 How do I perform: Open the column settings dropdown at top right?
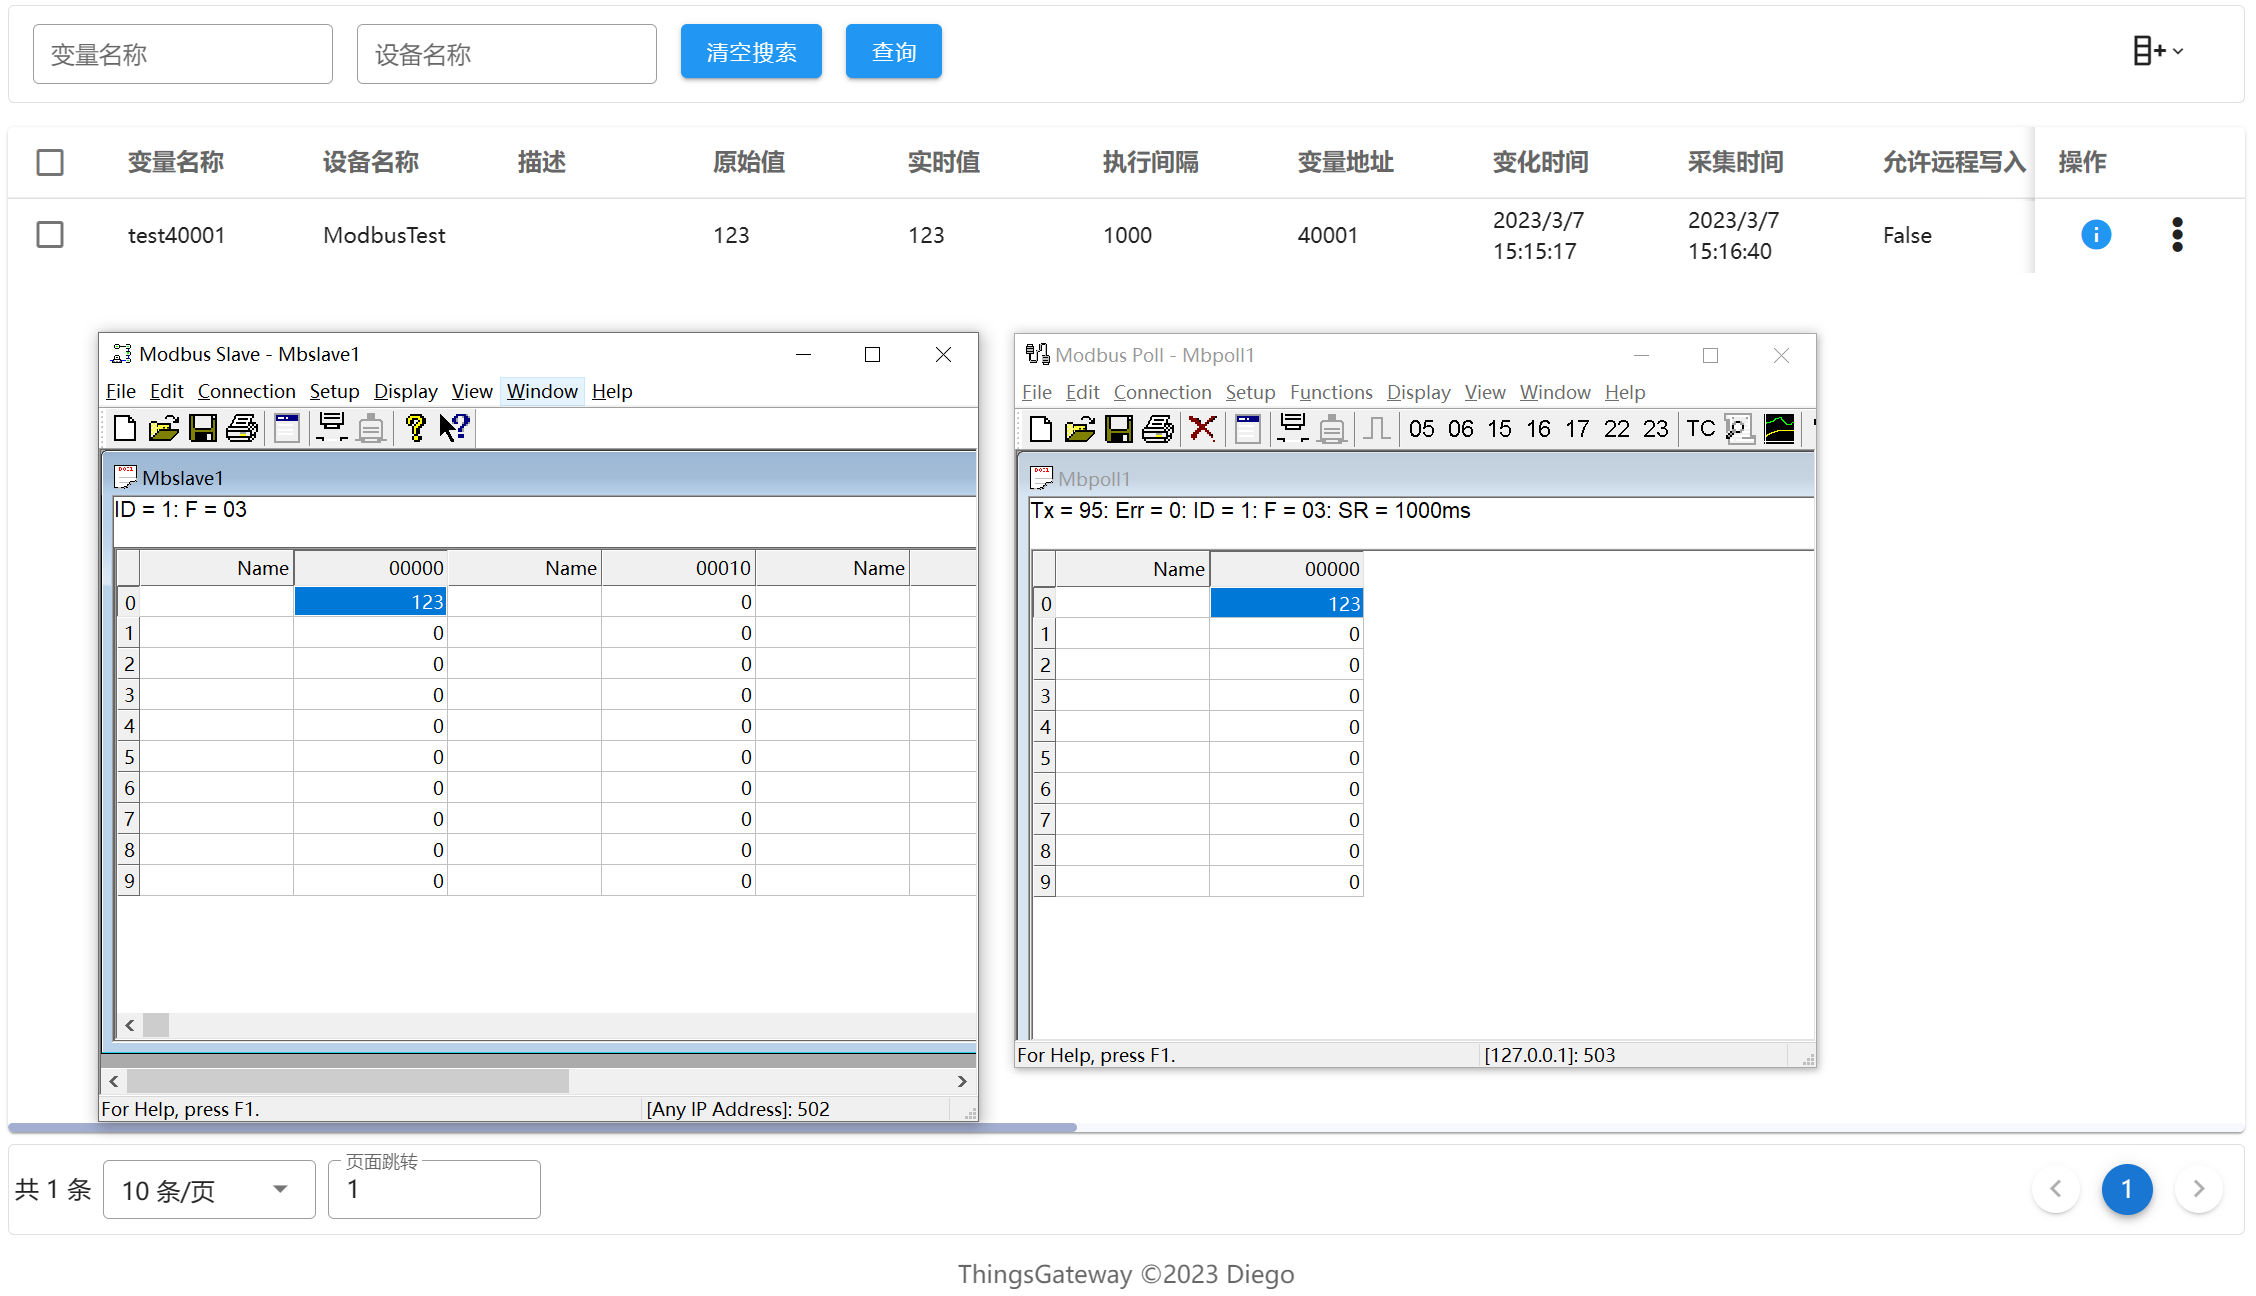pos(2157,51)
